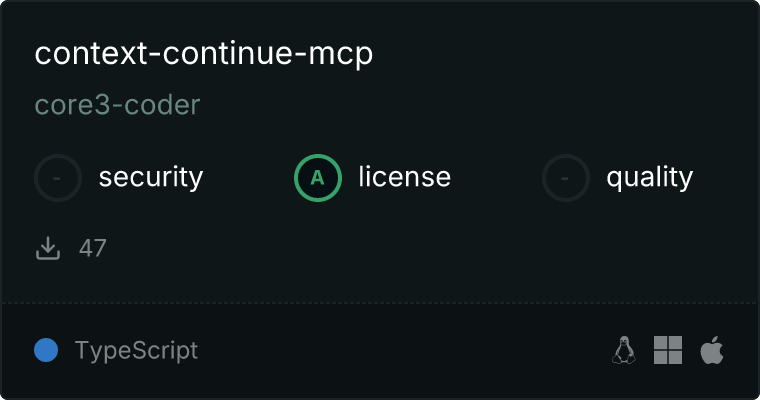Image resolution: width=760 pixels, height=400 pixels.
Task: Click the blue TypeScript language dot
Action: point(46,350)
